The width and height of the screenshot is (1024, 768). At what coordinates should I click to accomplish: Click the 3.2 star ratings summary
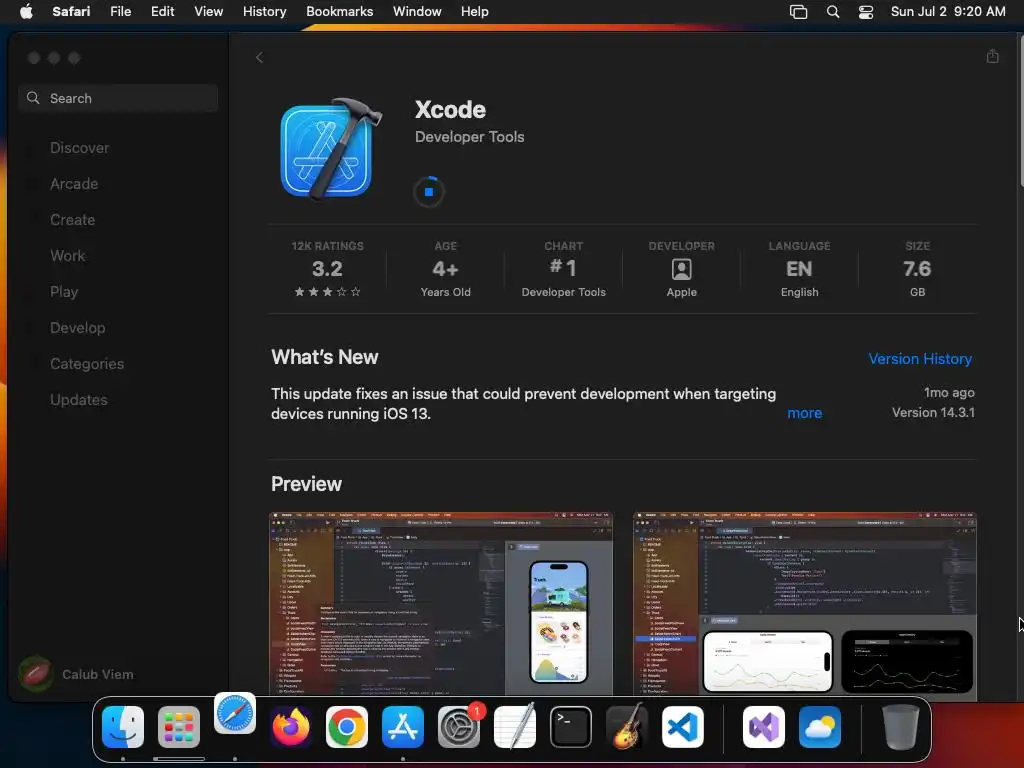(x=327, y=270)
